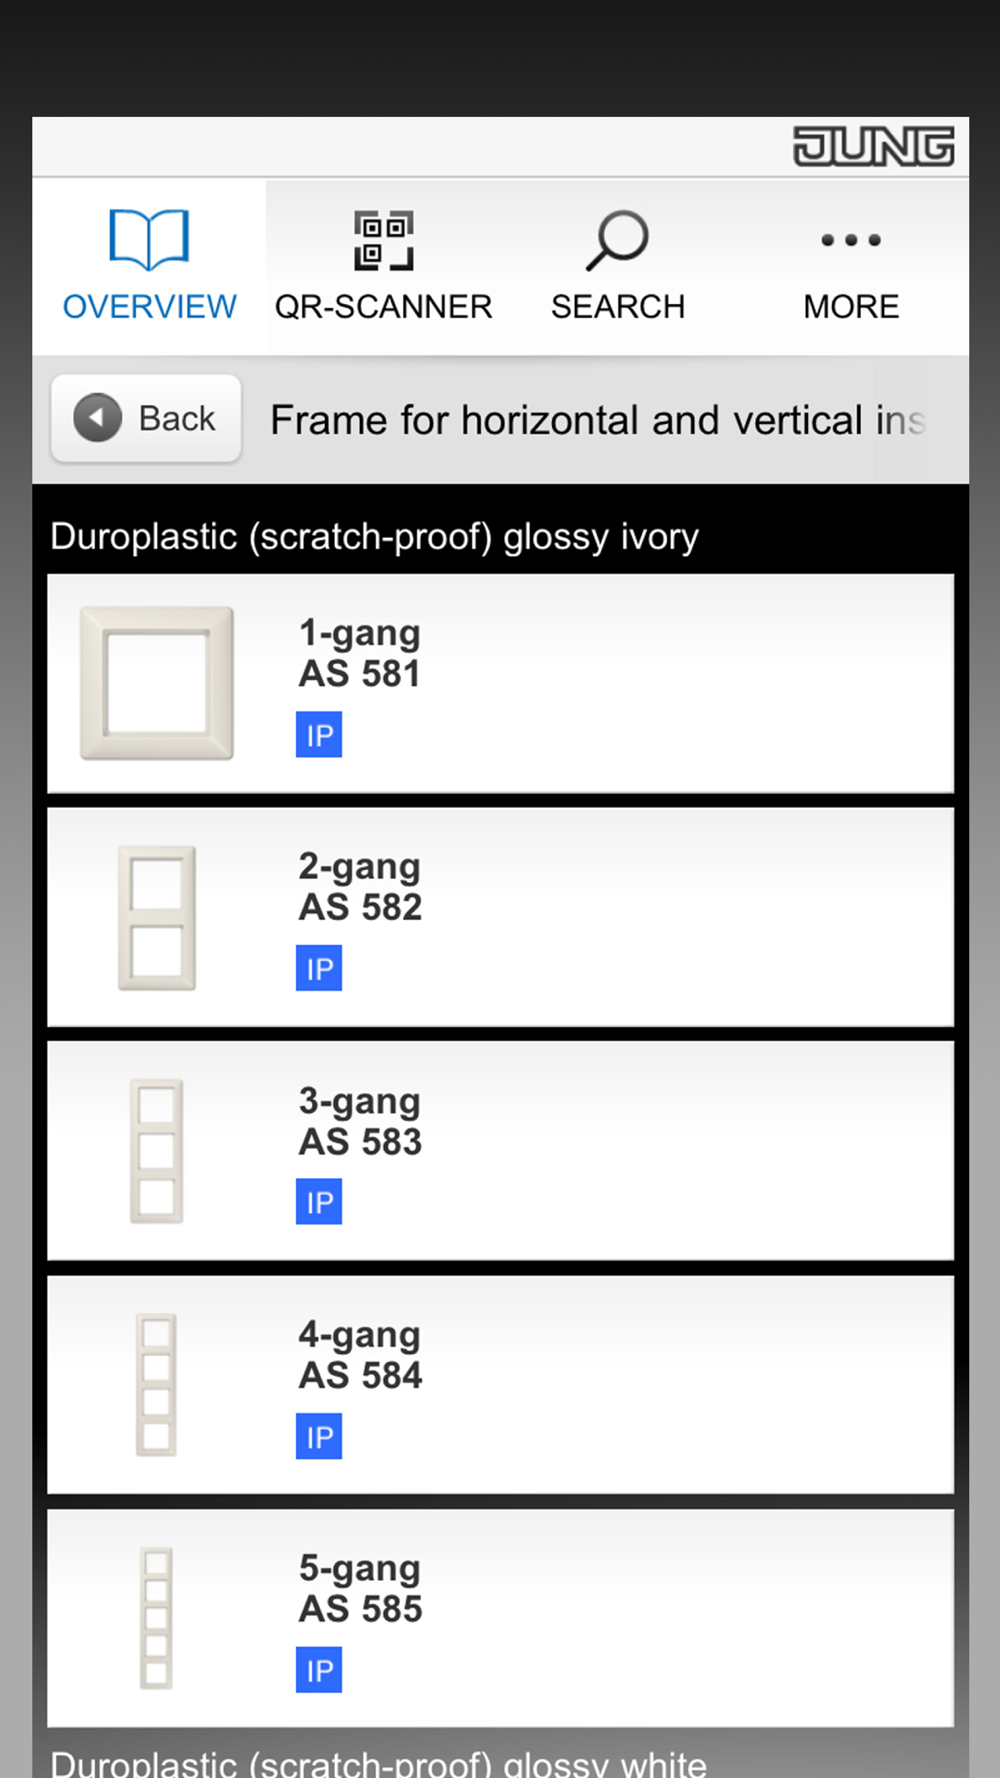
Task: Click the Duroplastic glossy ivory section header
Action: pyautogui.click(x=375, y=537)
